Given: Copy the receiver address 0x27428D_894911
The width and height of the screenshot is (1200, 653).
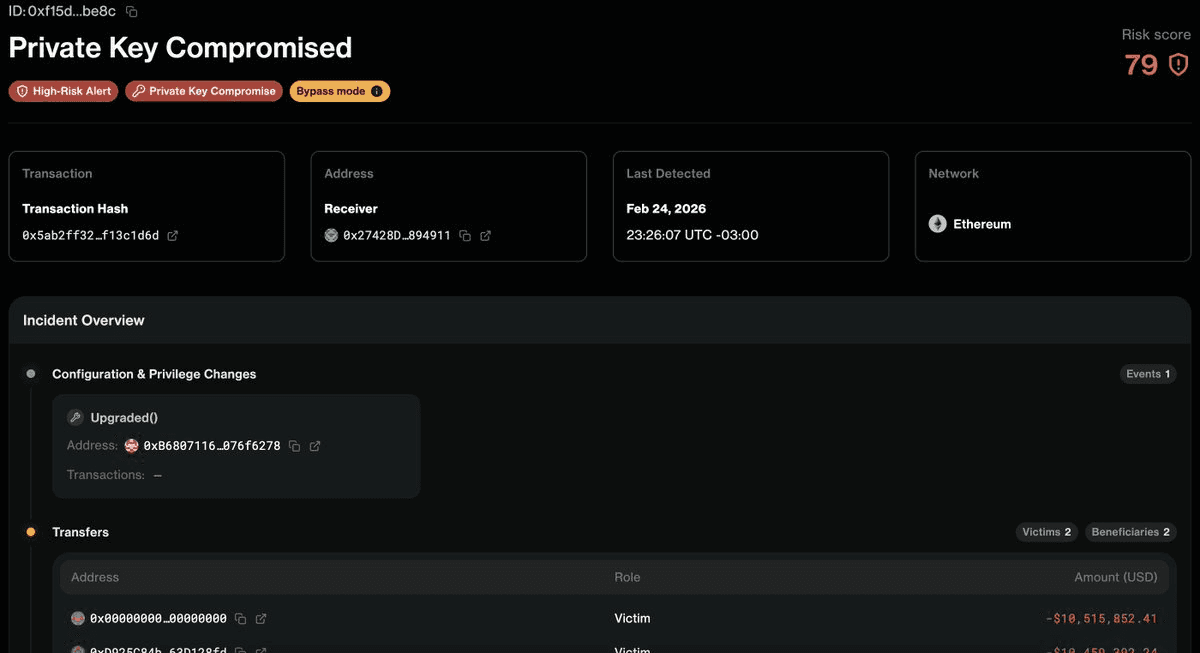Looking at the screenshot, I should 464,236.
